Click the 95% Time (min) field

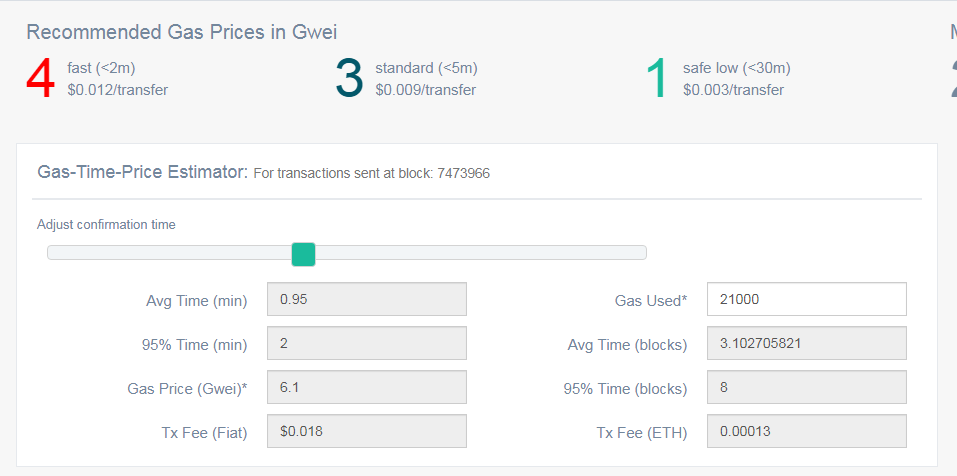tap(366, 344)
